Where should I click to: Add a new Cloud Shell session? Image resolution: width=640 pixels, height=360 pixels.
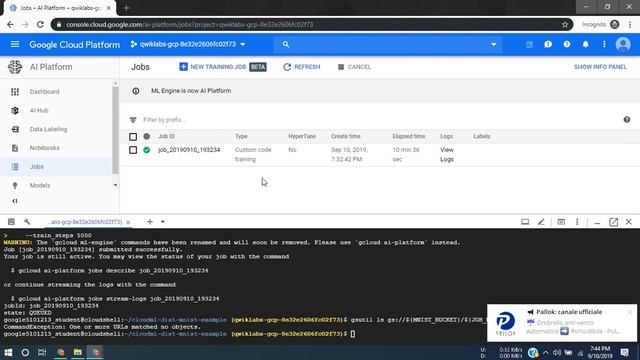150,222
